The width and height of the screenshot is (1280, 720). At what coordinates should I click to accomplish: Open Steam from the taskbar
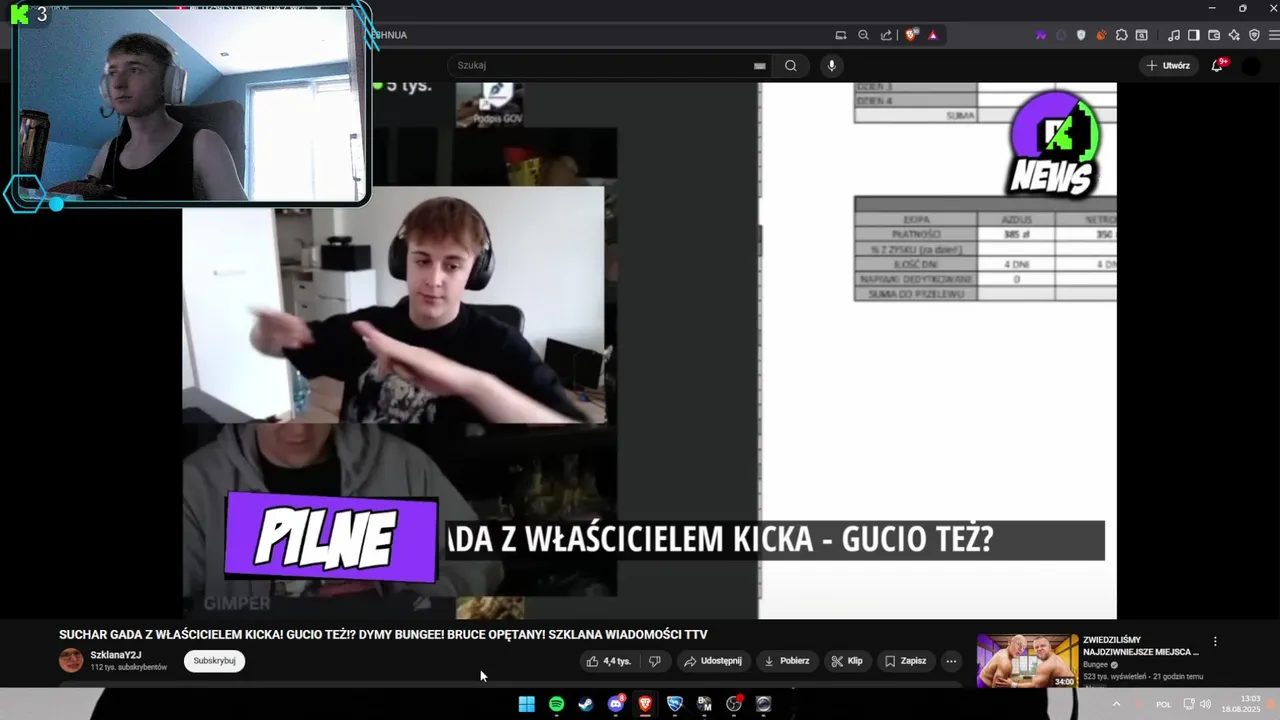[x=586, y=704]
